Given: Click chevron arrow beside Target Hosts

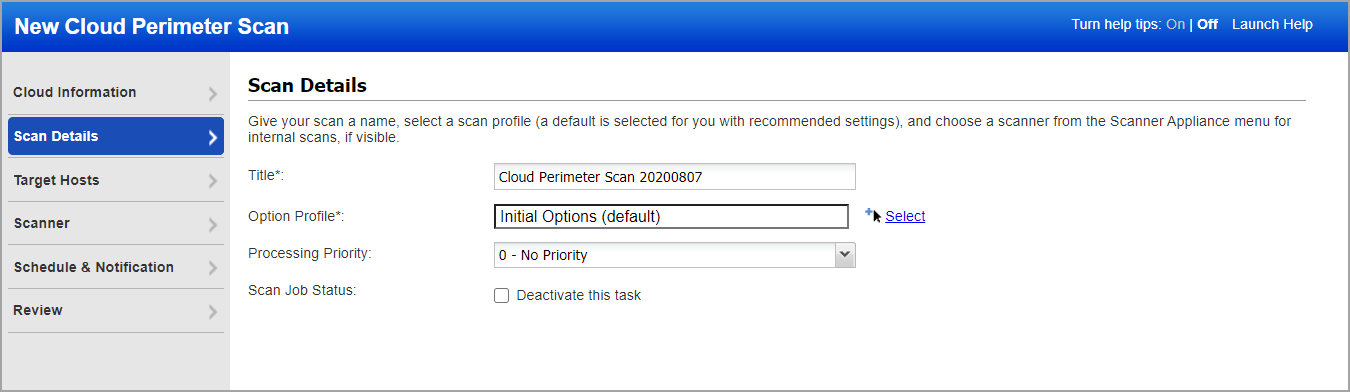Looking at the screenshot, I should [x=212, y=182].
